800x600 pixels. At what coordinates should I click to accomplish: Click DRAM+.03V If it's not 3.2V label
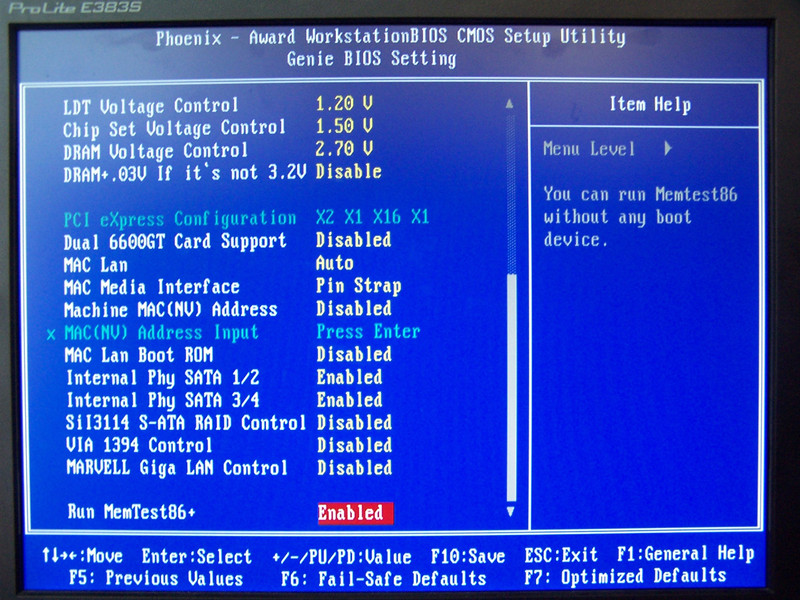[x=184, y=173]
